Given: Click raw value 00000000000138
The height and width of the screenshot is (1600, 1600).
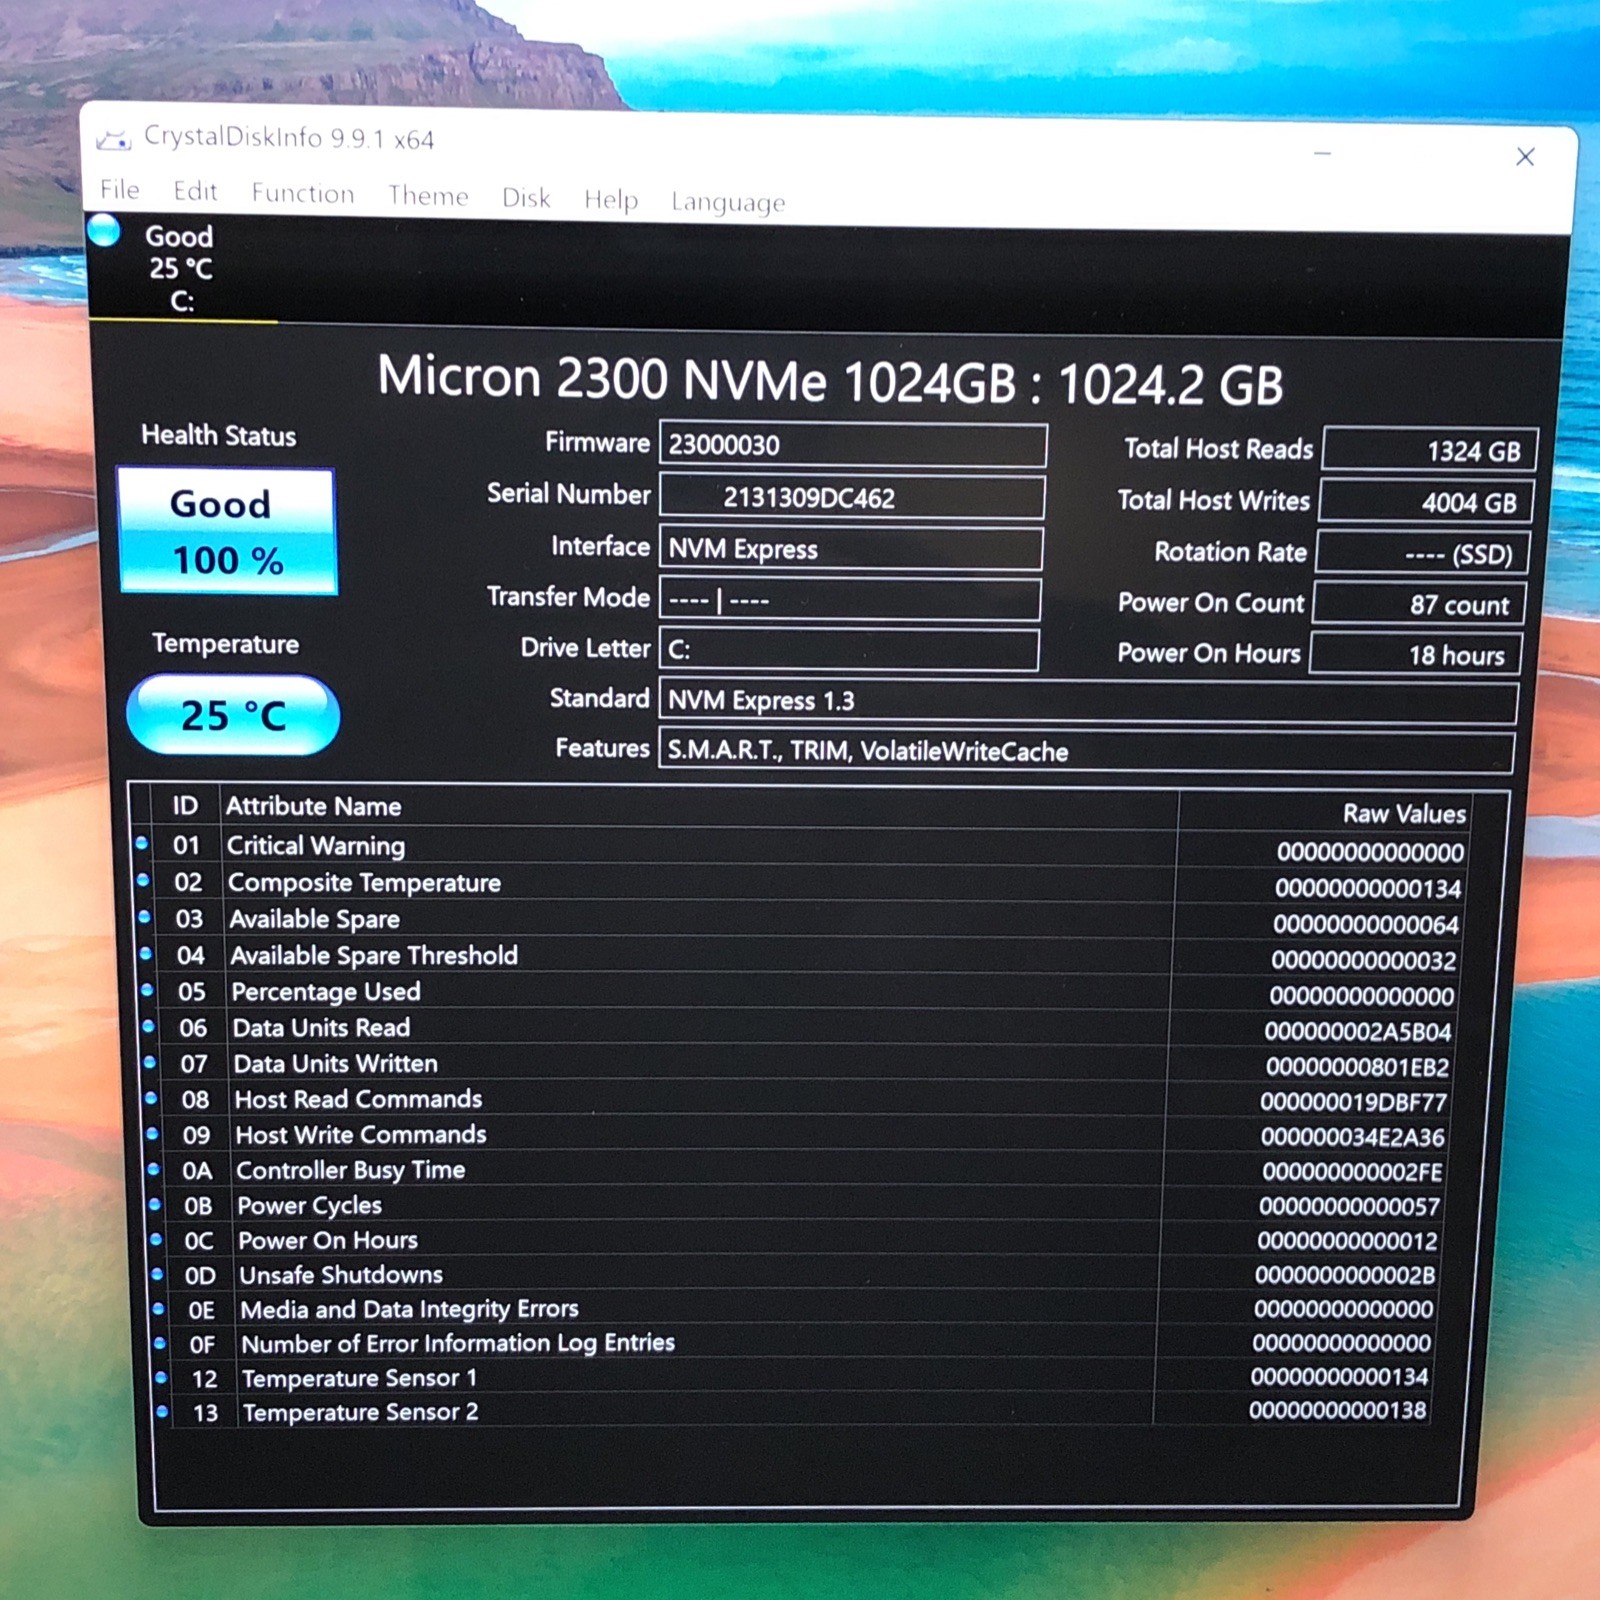Looking at the screenshot, I should coord(1338,1410).
